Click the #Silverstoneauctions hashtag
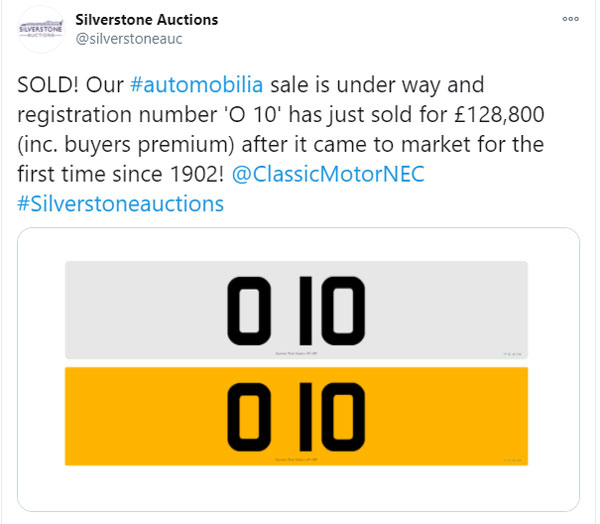Viewport: 600px width, 524px height. pos(120,203)
